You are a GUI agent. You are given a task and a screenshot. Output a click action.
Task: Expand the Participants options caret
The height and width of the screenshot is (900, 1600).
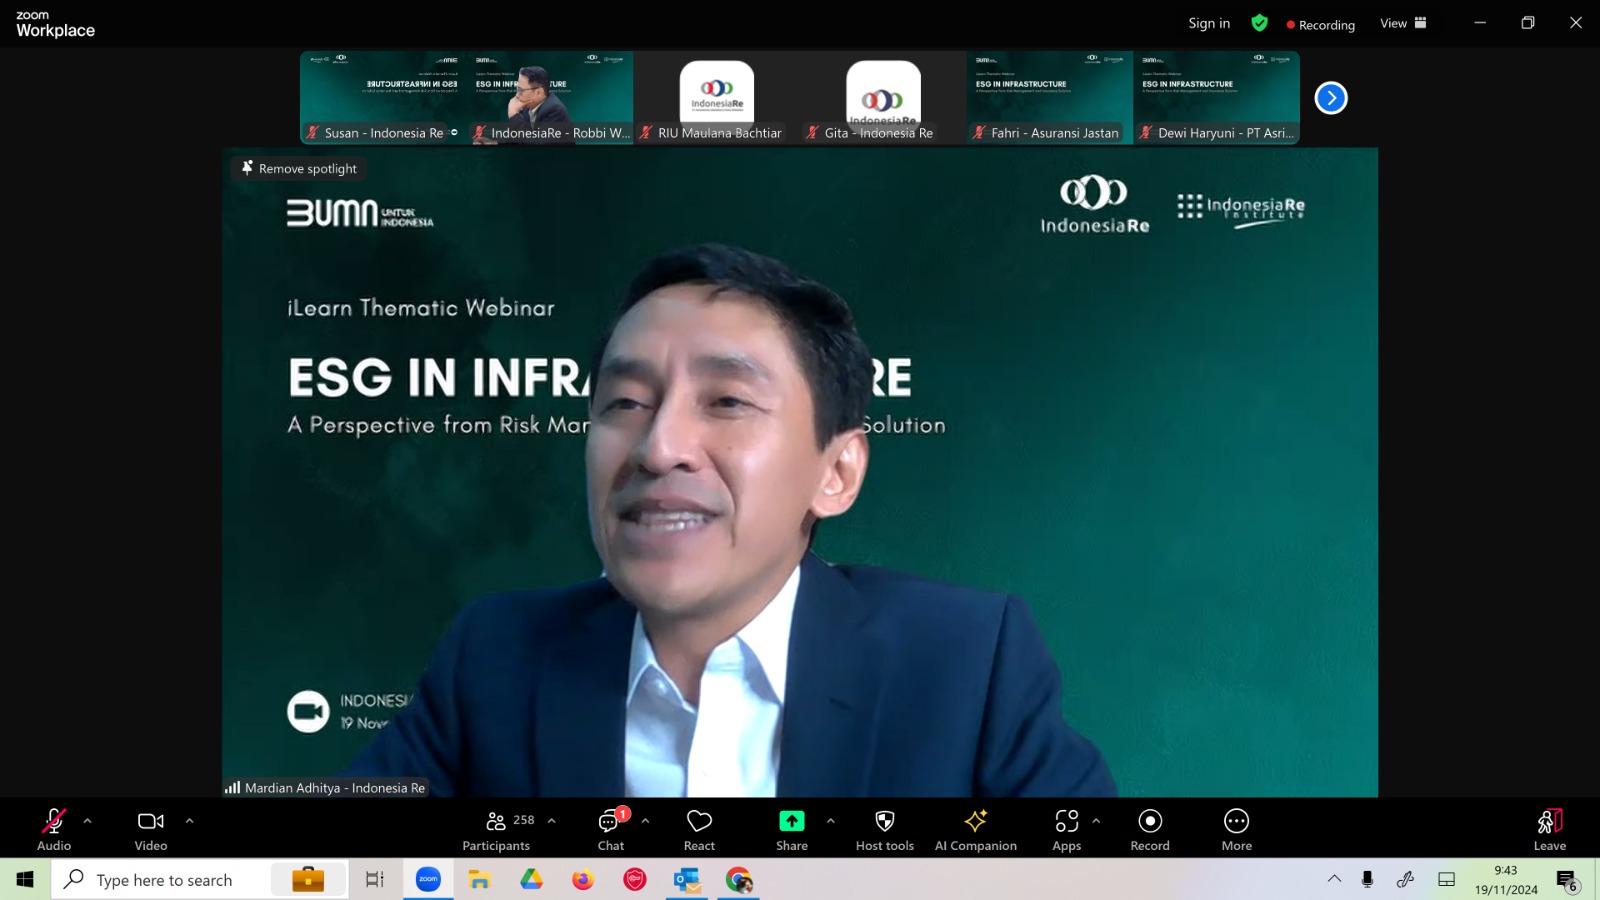pos(552,821)
